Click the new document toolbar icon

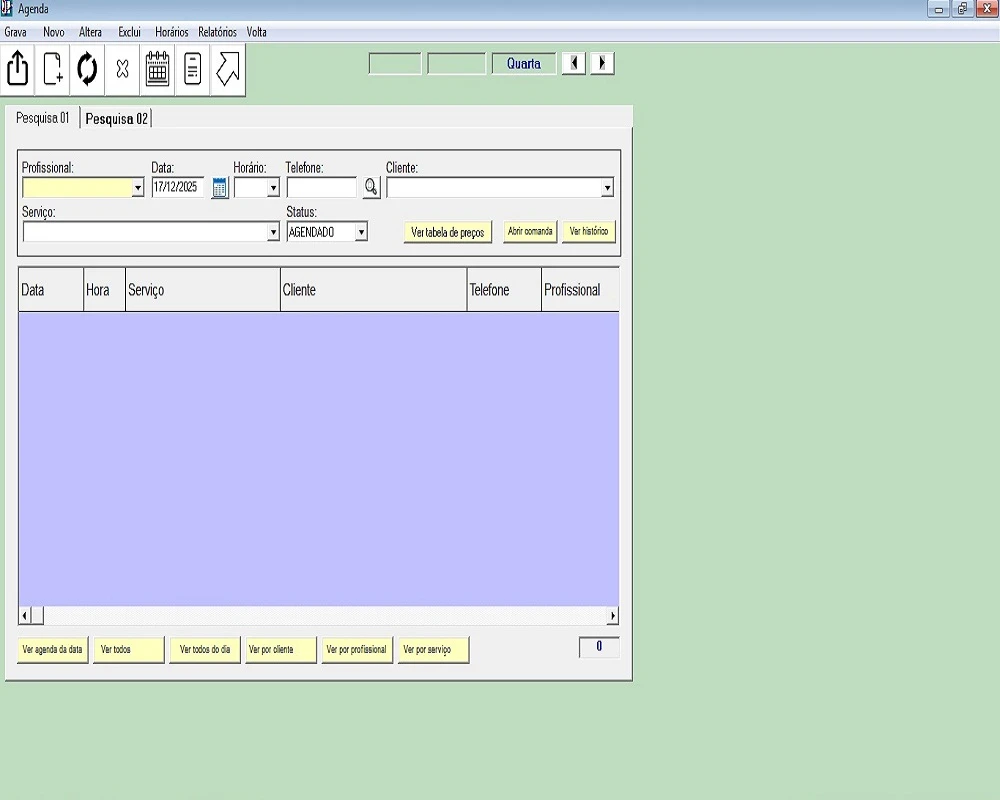coord(53,70)
